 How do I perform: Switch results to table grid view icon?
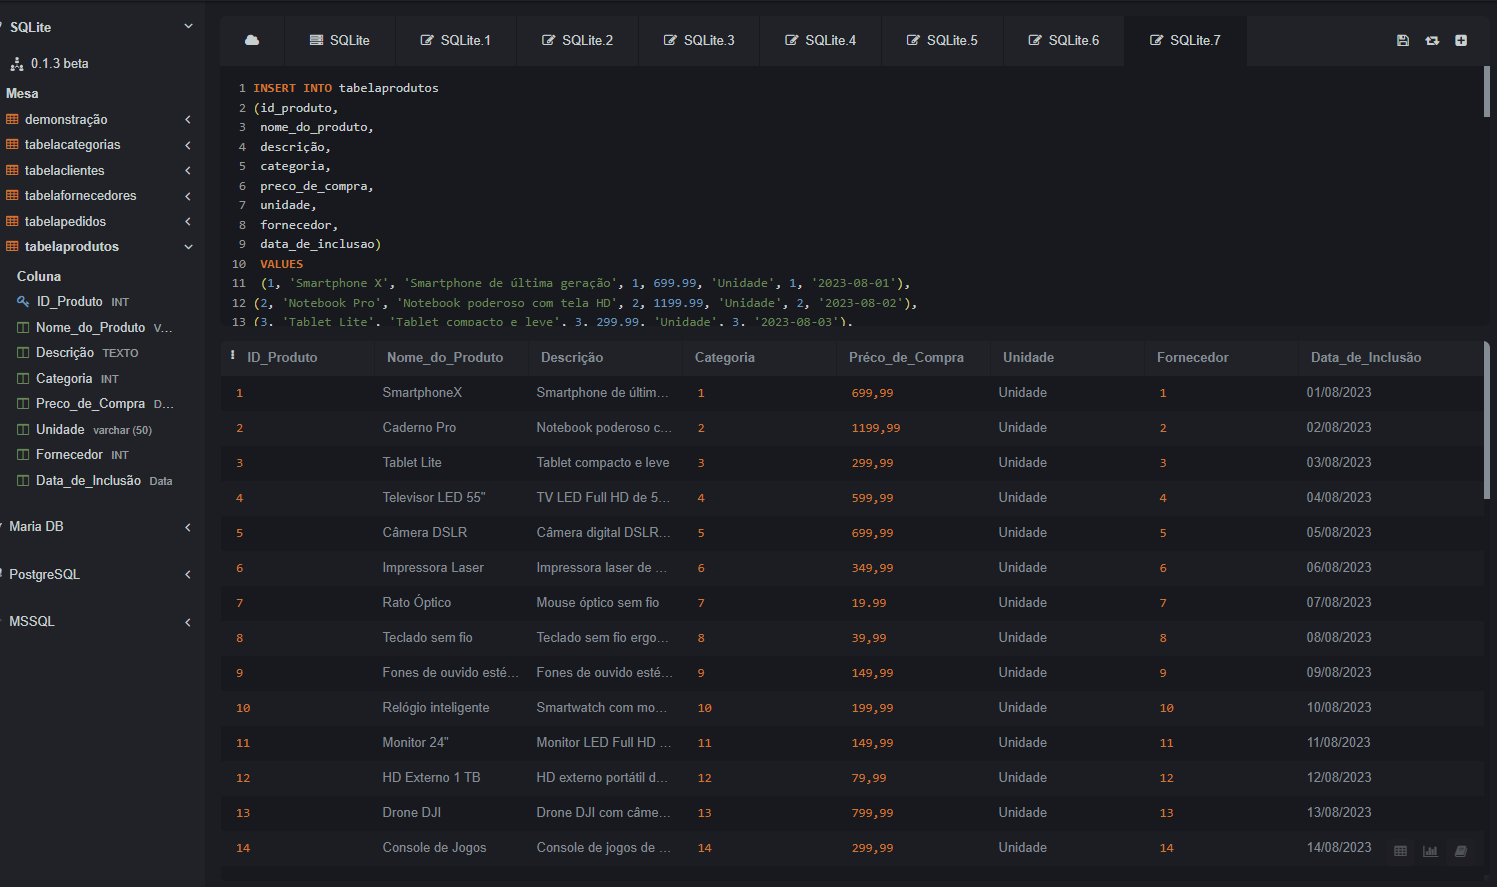[1400, 851]
